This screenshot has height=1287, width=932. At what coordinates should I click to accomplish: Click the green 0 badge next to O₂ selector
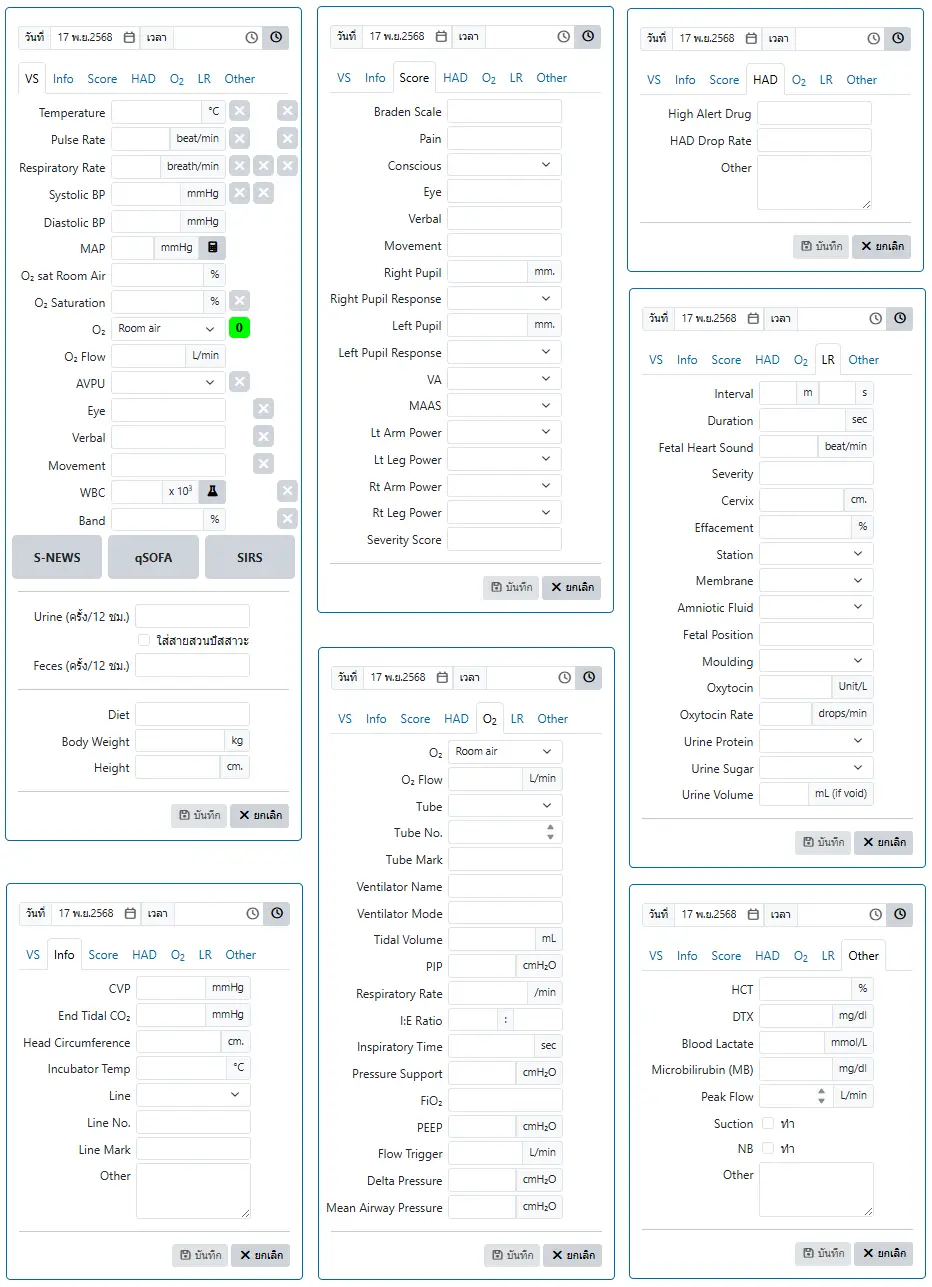coord(239,327)
